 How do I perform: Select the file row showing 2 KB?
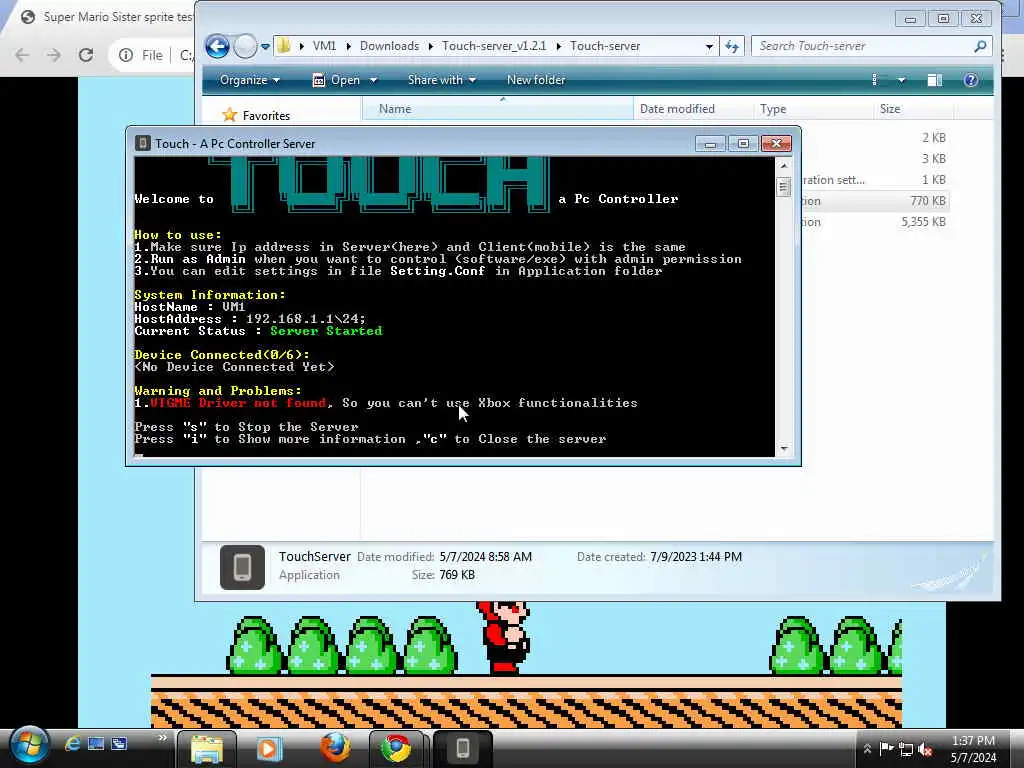[x=875, y=138]
